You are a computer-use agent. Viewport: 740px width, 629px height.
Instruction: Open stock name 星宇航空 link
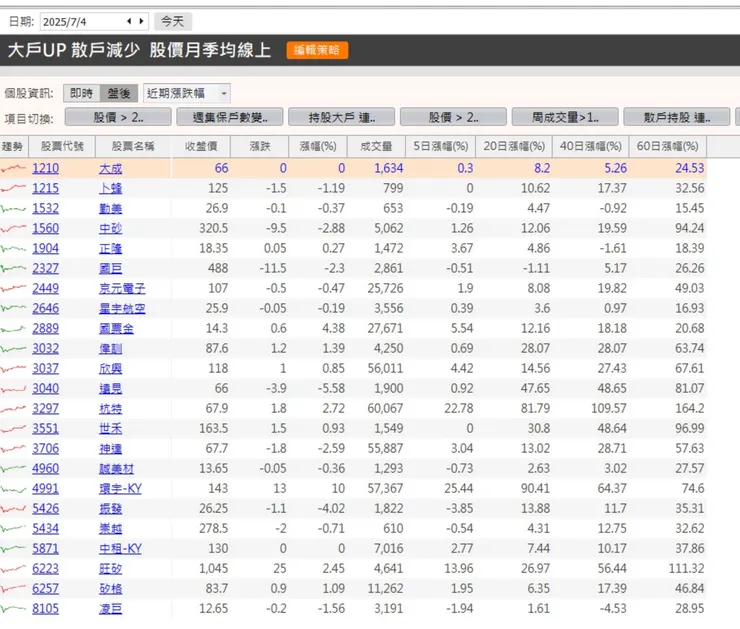tap(122, 309)
